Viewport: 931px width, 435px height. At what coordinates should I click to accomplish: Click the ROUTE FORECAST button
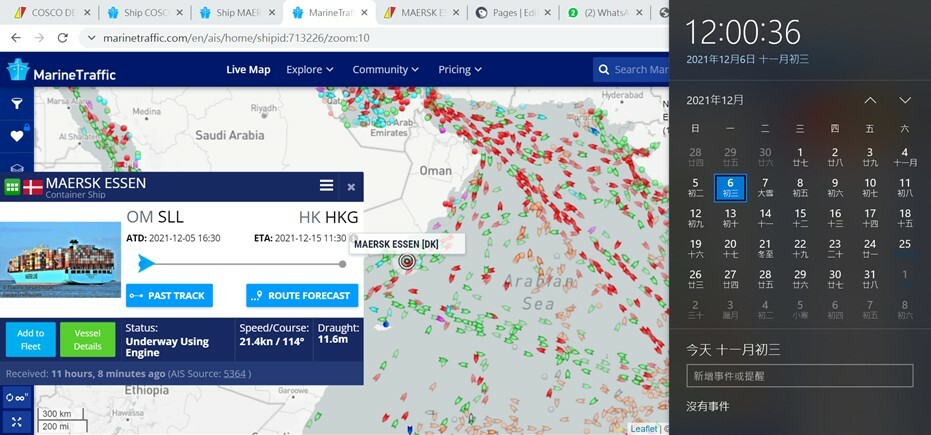click(x=302, y=295)
